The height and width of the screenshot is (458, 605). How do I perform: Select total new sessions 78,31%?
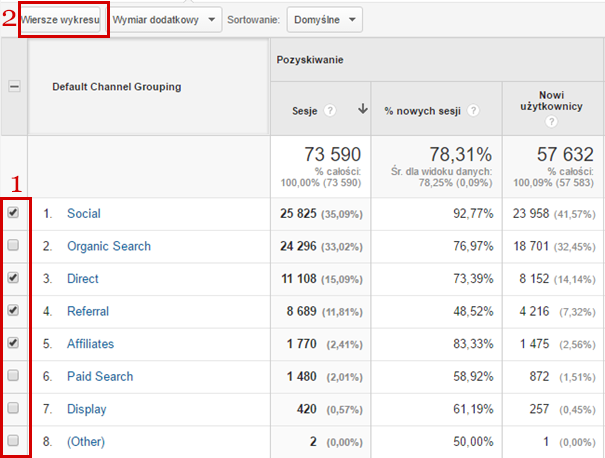461,154
